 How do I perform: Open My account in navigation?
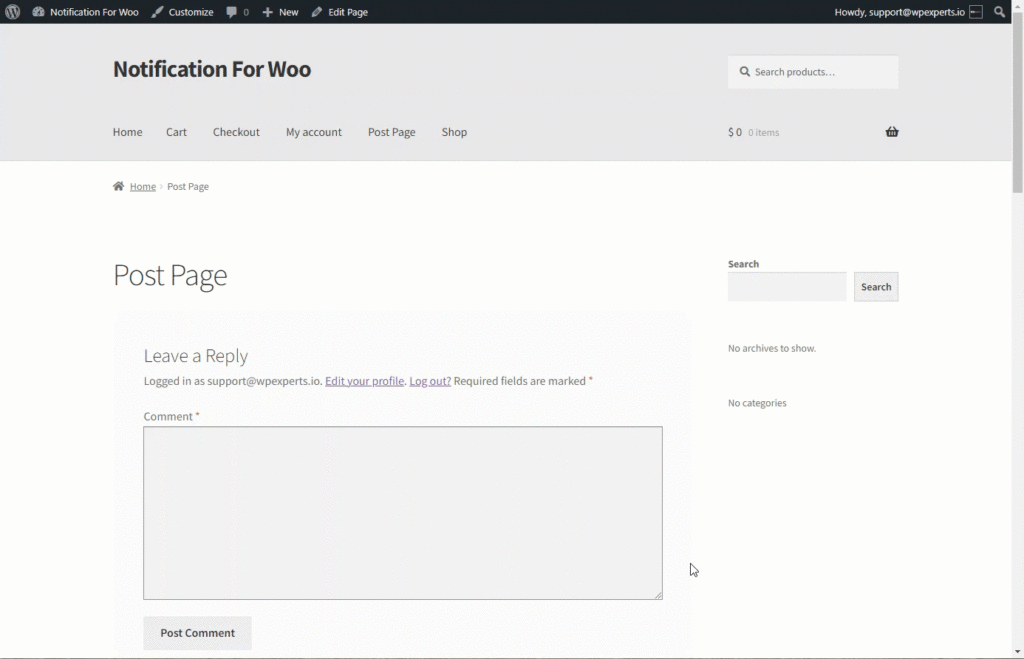(313, 132)
